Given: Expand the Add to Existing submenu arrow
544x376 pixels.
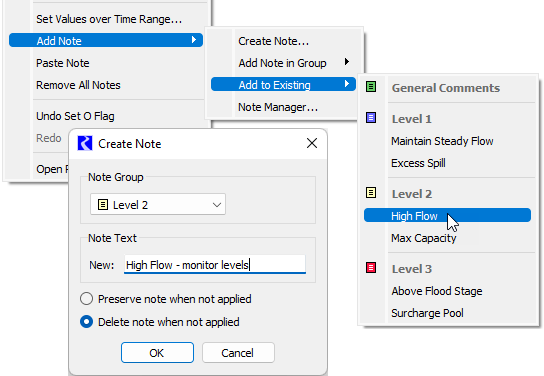Looking at the screenshot, I should pos(347,84).
